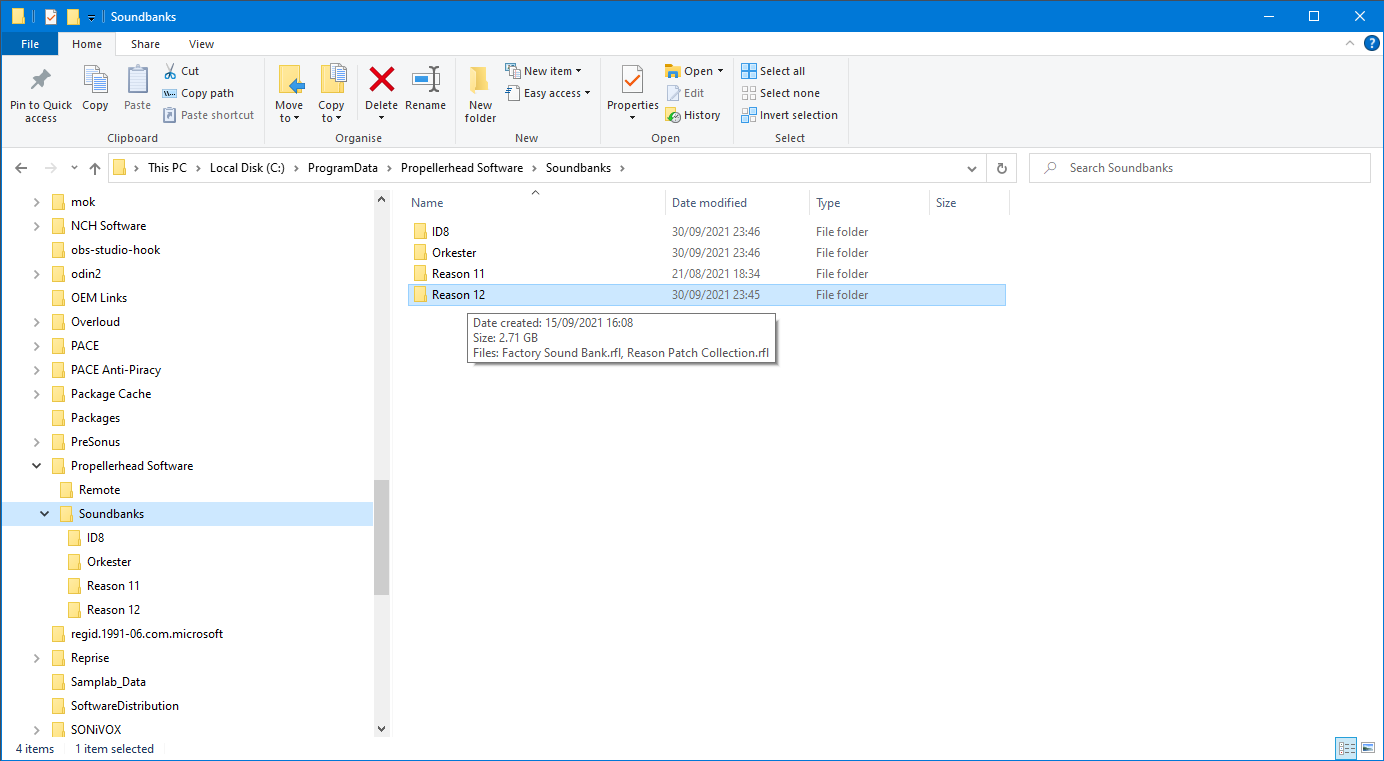Select Reason 12 in the navigation tree
This screenshot has width=1384, height=761.
(113, 610)
